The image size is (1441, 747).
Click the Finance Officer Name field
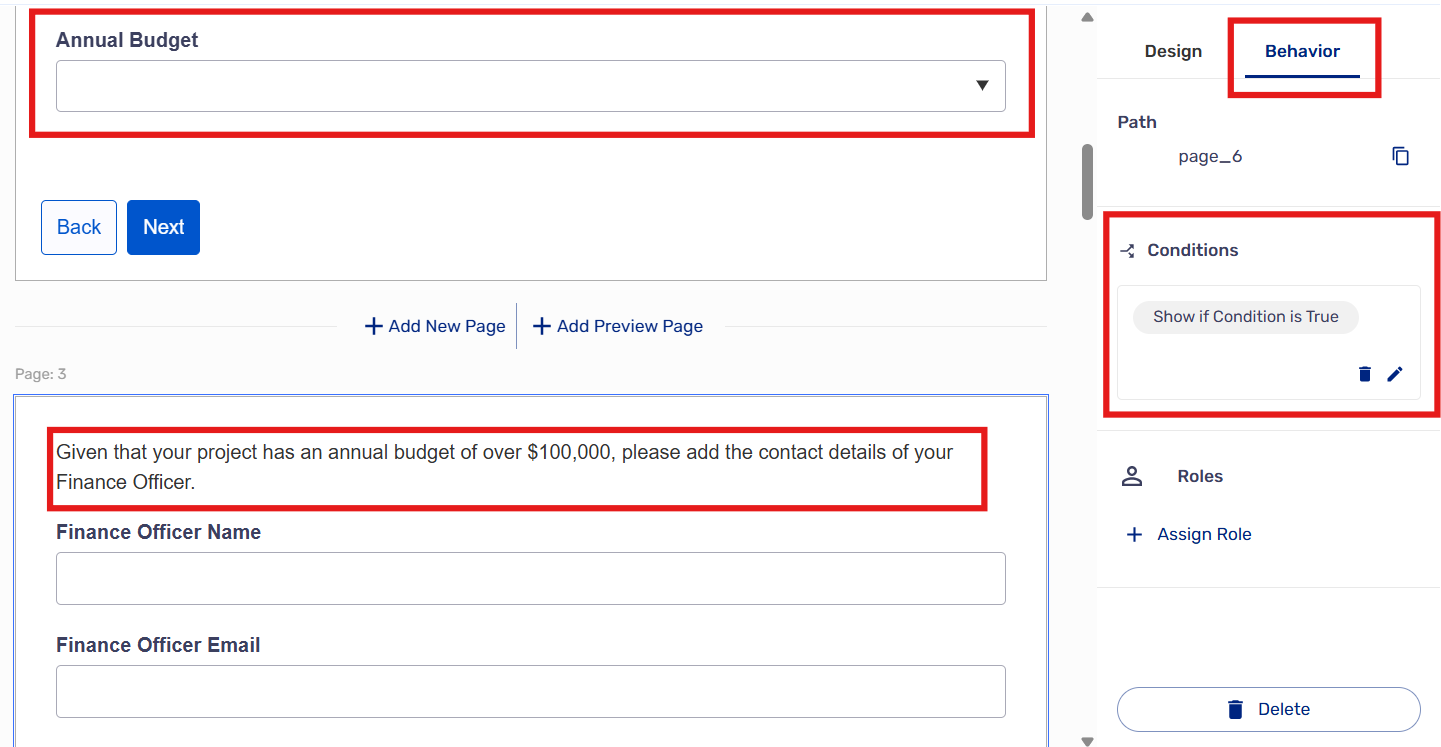pos(530,579)
